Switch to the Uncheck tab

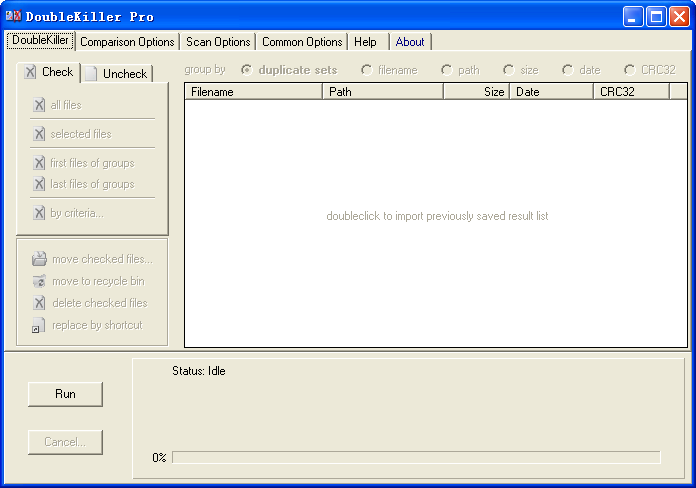116,73
